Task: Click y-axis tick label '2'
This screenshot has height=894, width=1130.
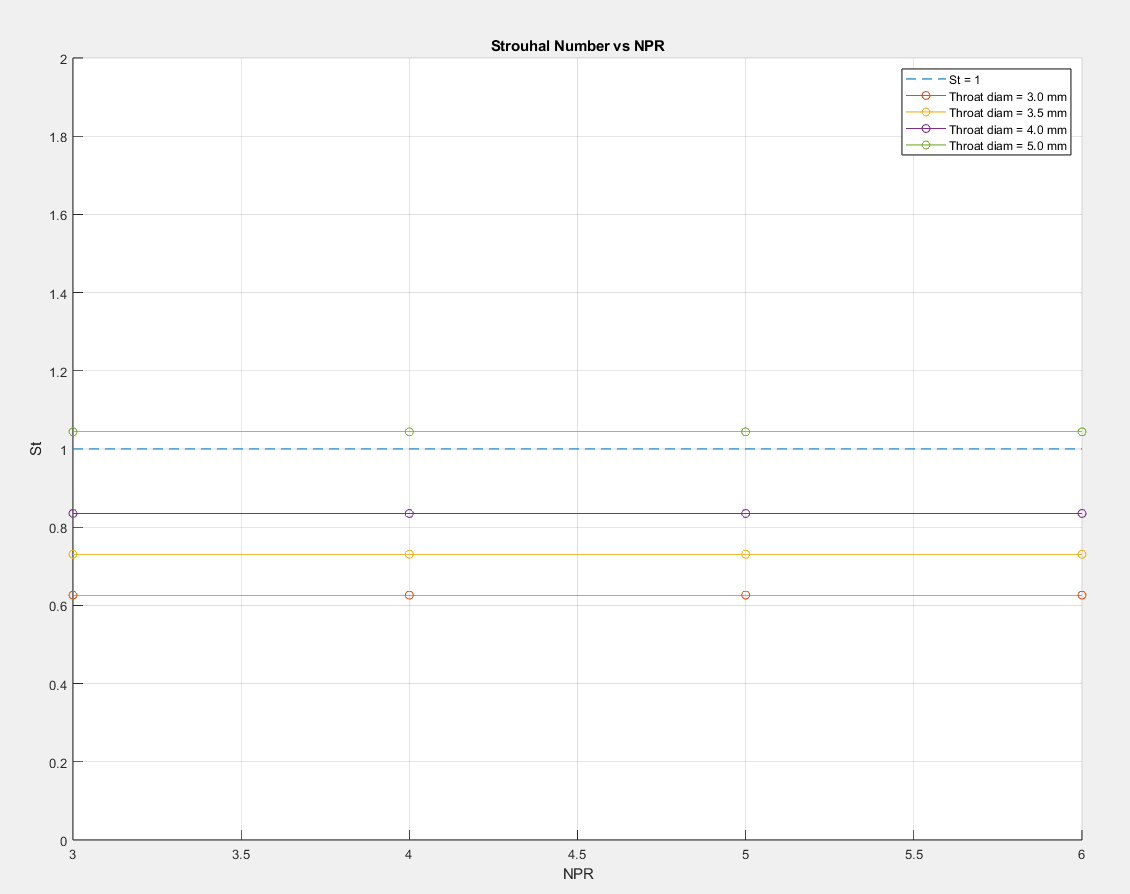Action: click(x=63, y=60)
